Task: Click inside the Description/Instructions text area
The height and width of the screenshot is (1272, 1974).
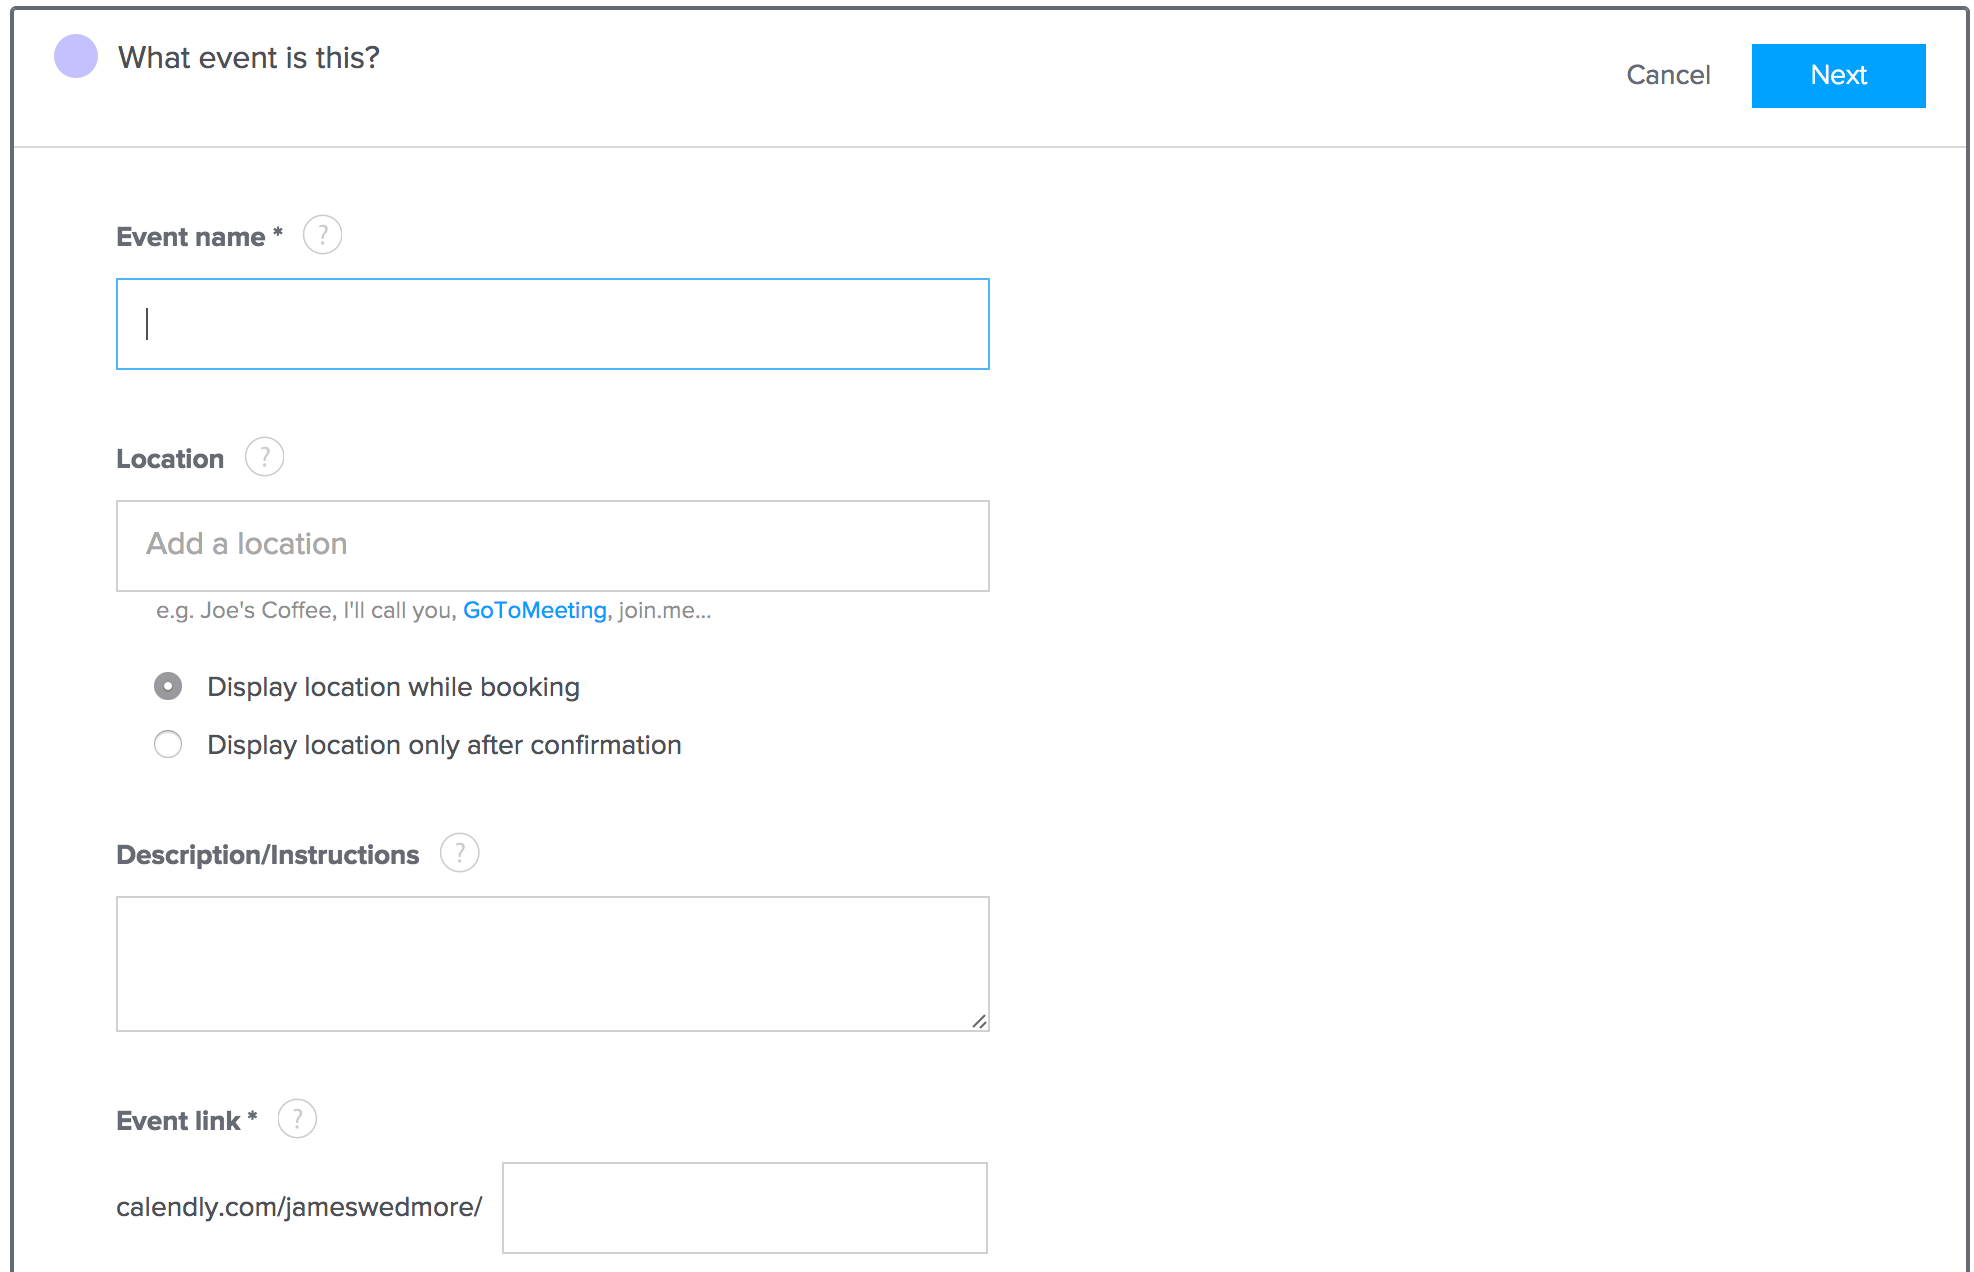Action: 553,964
